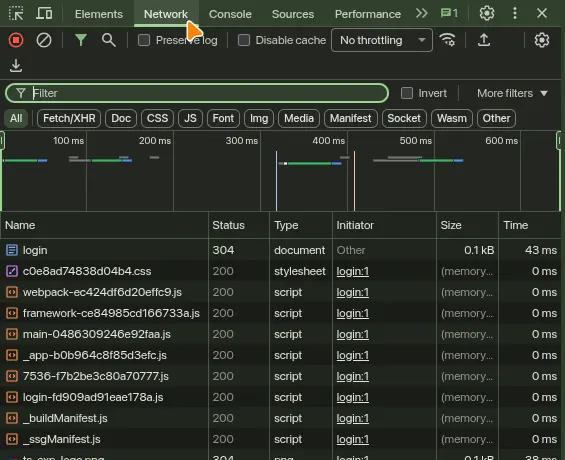Select the inspect element tool
The width and height of the screenshot is (565, 460).
[16, 14]
